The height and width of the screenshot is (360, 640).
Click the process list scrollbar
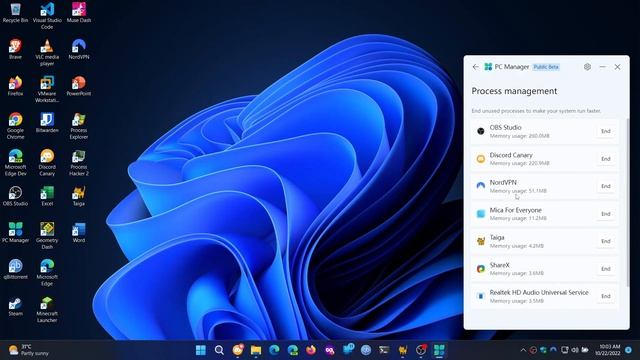tap(627, 203)
